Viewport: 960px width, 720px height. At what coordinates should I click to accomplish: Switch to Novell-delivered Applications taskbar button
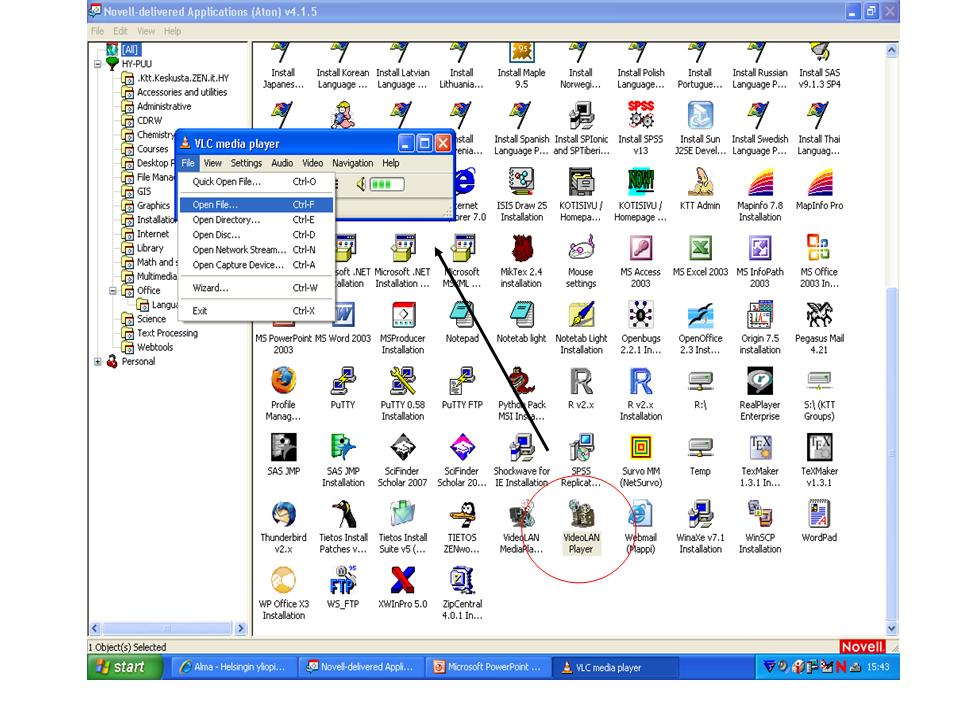pyautogui.click(x=361, y=667)
